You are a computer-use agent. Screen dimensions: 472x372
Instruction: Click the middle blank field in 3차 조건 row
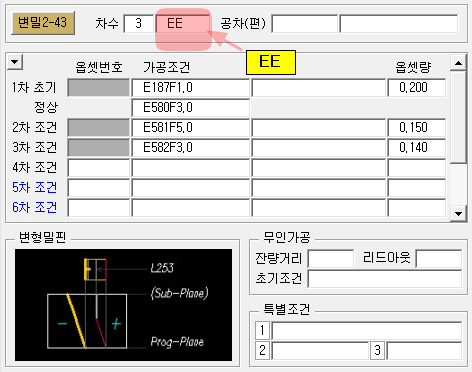coord(319,148)
